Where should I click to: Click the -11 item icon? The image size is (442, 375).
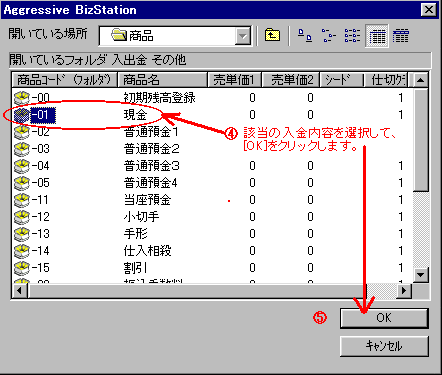[x=22, y=200]
